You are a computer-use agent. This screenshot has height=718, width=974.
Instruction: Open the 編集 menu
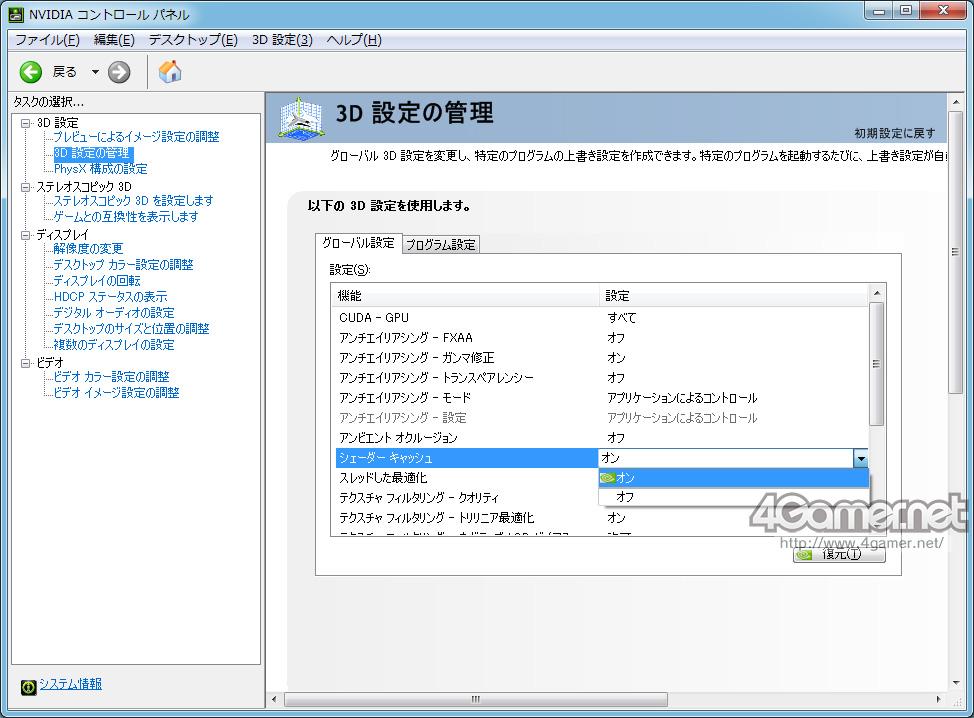(114, 40)
